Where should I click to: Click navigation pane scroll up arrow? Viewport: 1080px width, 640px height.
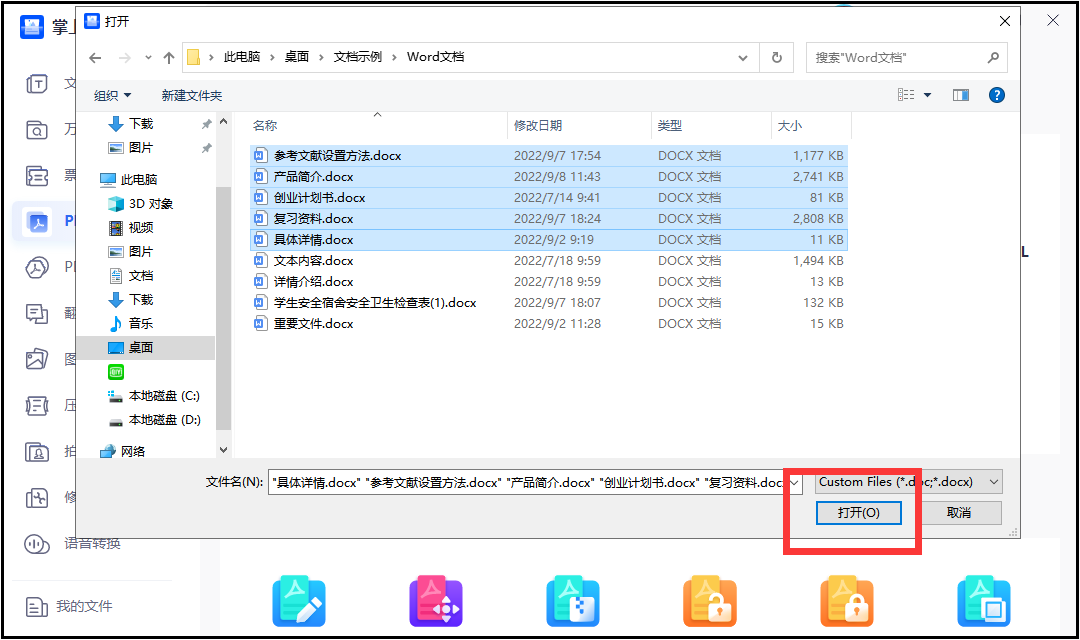223,121
